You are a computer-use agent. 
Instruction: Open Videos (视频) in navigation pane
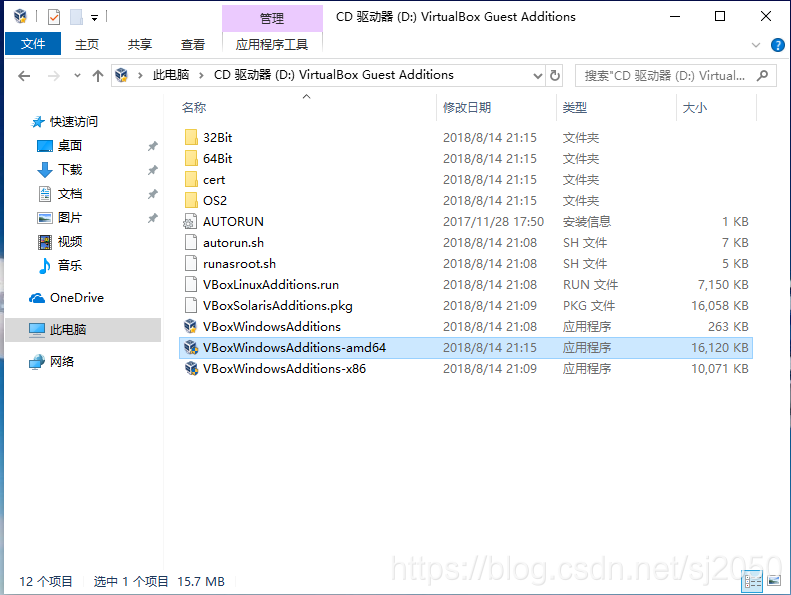[x=70, y=242]
